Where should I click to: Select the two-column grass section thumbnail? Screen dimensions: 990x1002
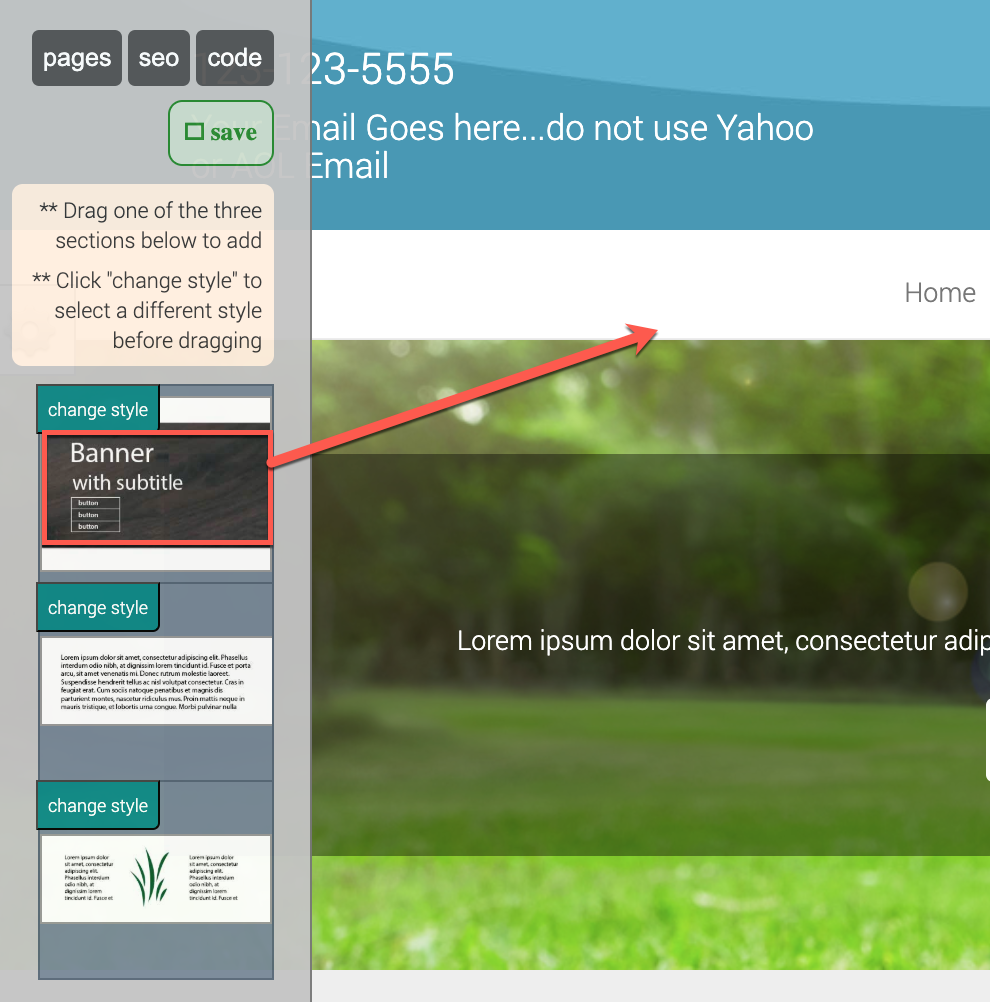coord(156,879)
